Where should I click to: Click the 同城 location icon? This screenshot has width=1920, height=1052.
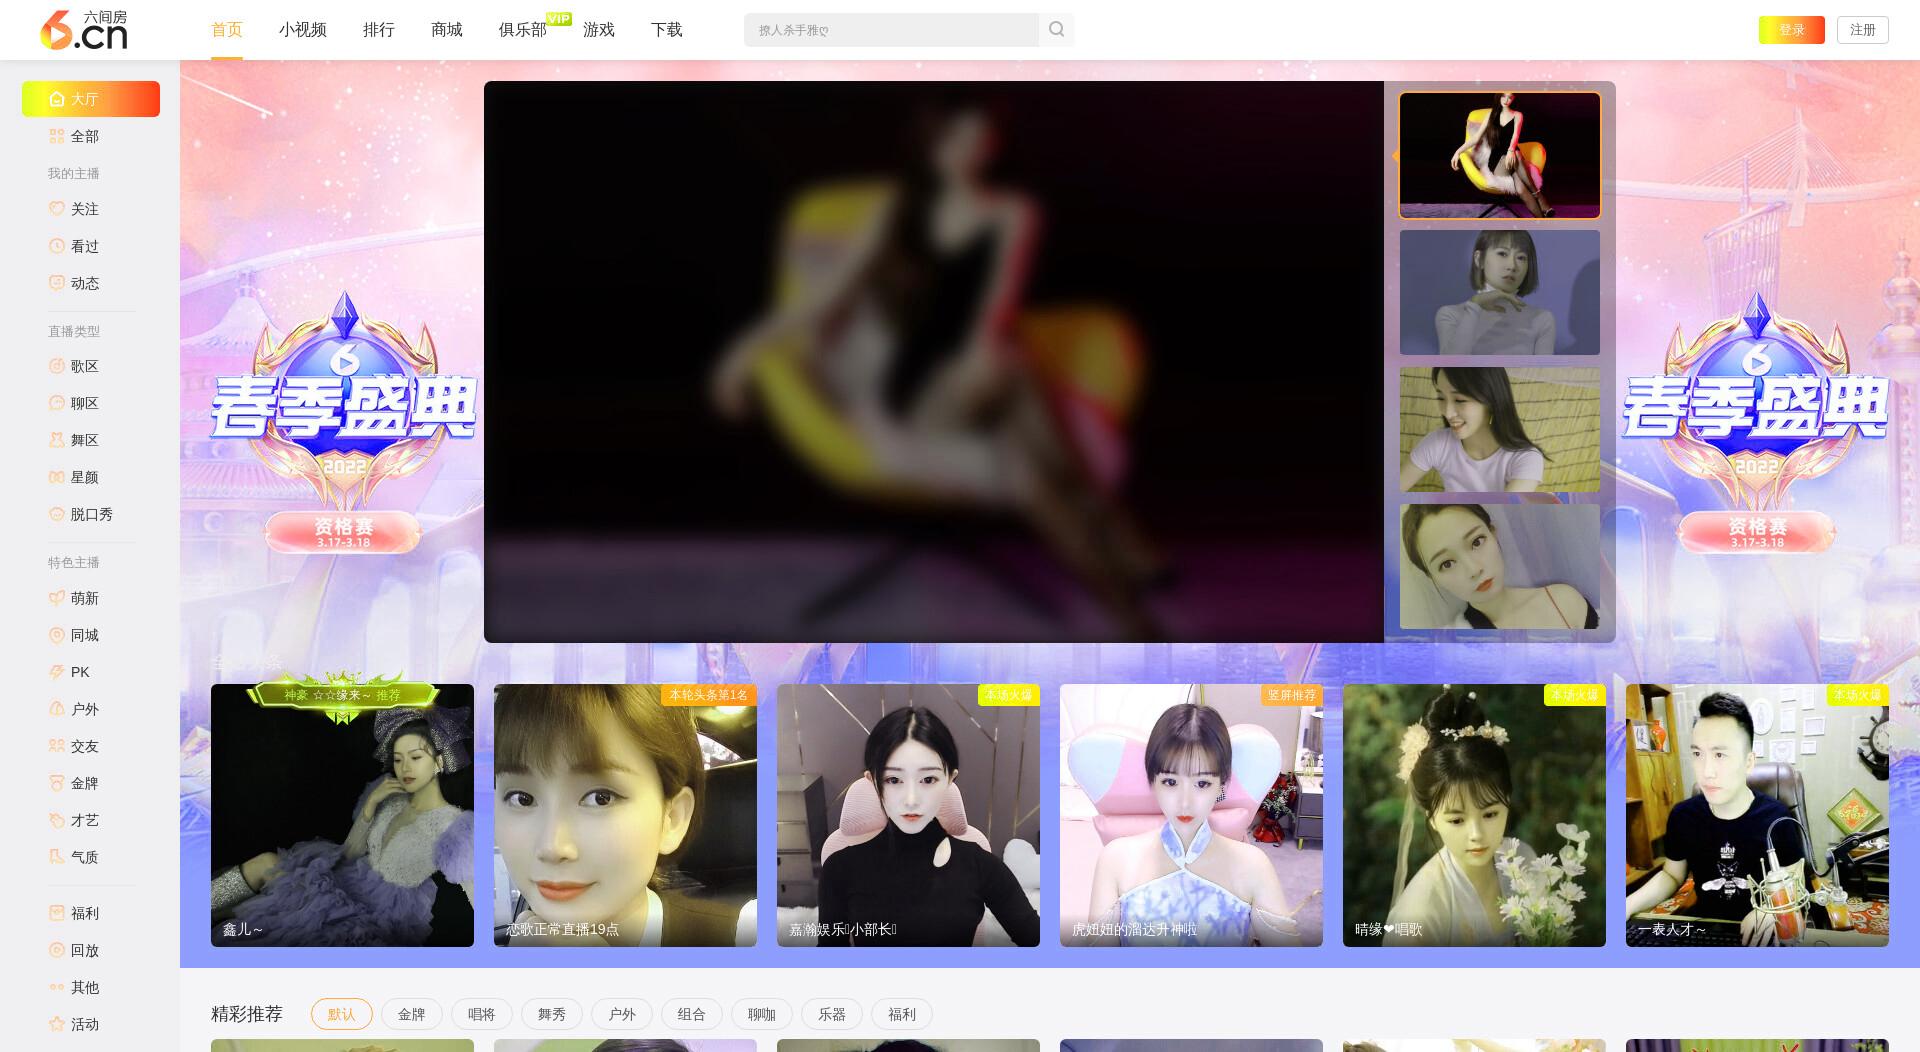click(x=57, y=635)
